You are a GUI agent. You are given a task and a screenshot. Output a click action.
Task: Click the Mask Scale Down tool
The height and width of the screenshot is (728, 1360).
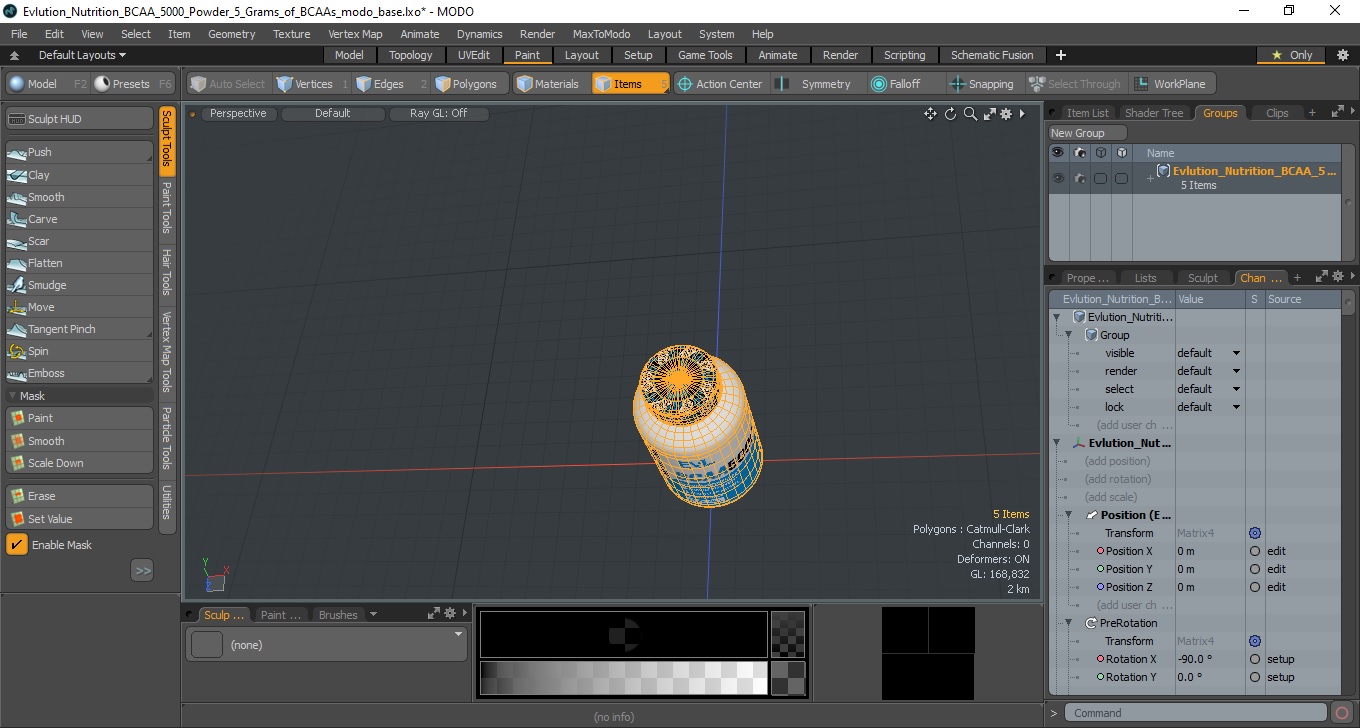click(79, 463)
